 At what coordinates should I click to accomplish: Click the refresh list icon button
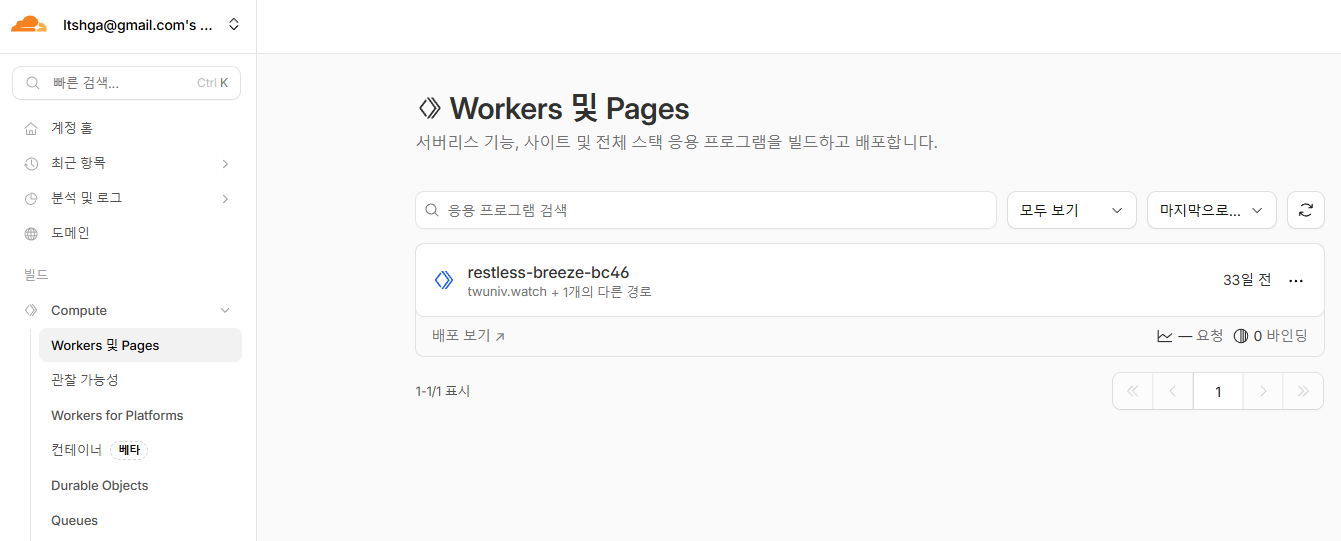click(1306, 210)
